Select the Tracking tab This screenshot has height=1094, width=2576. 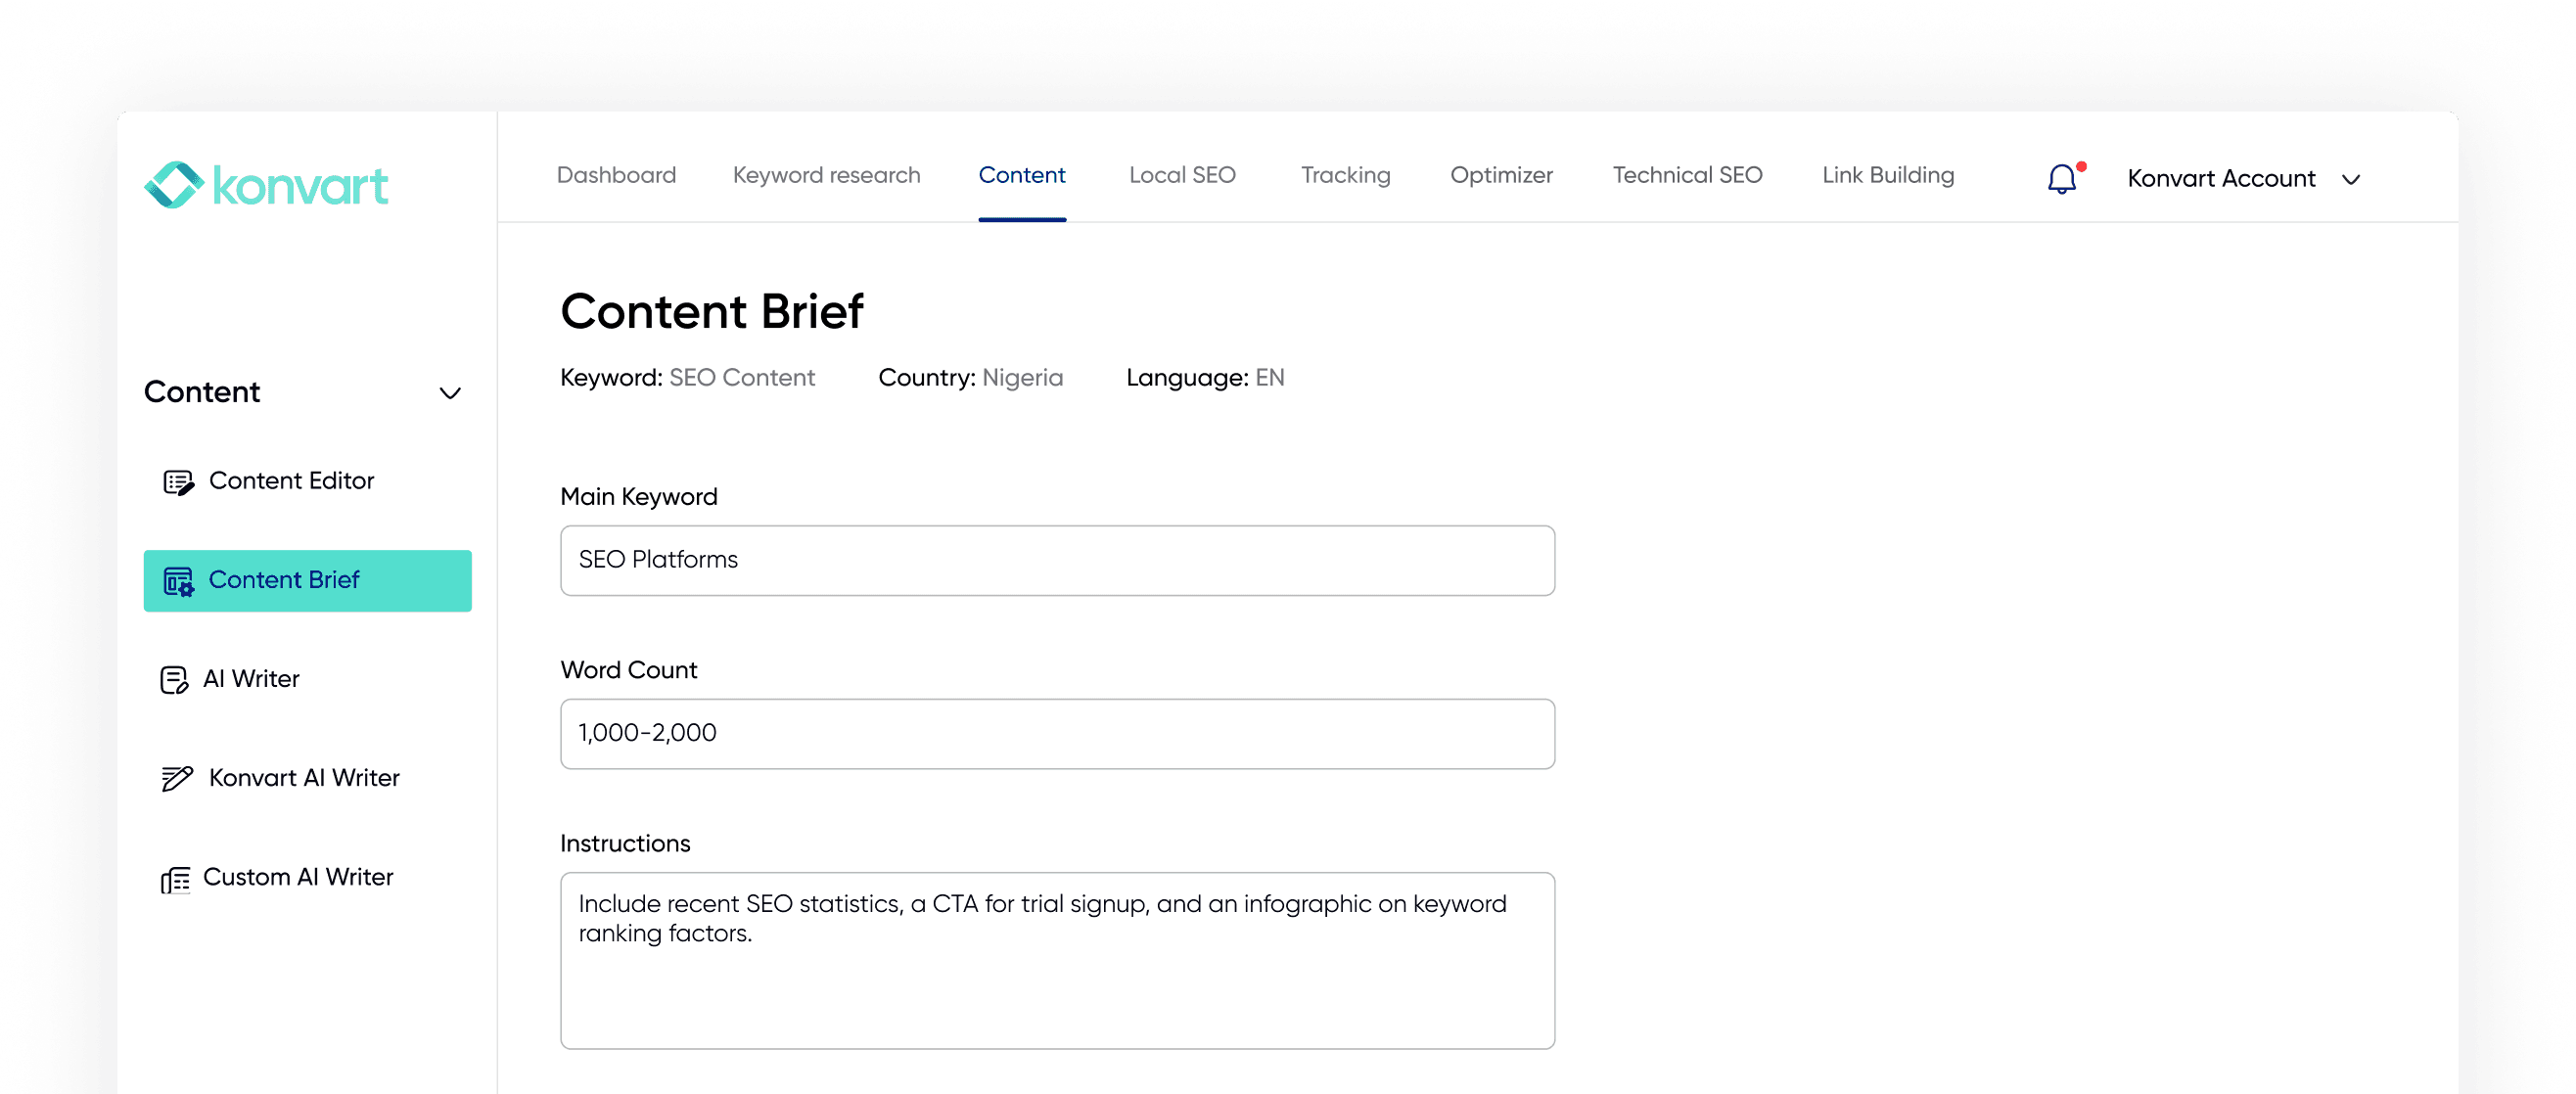1345,175
